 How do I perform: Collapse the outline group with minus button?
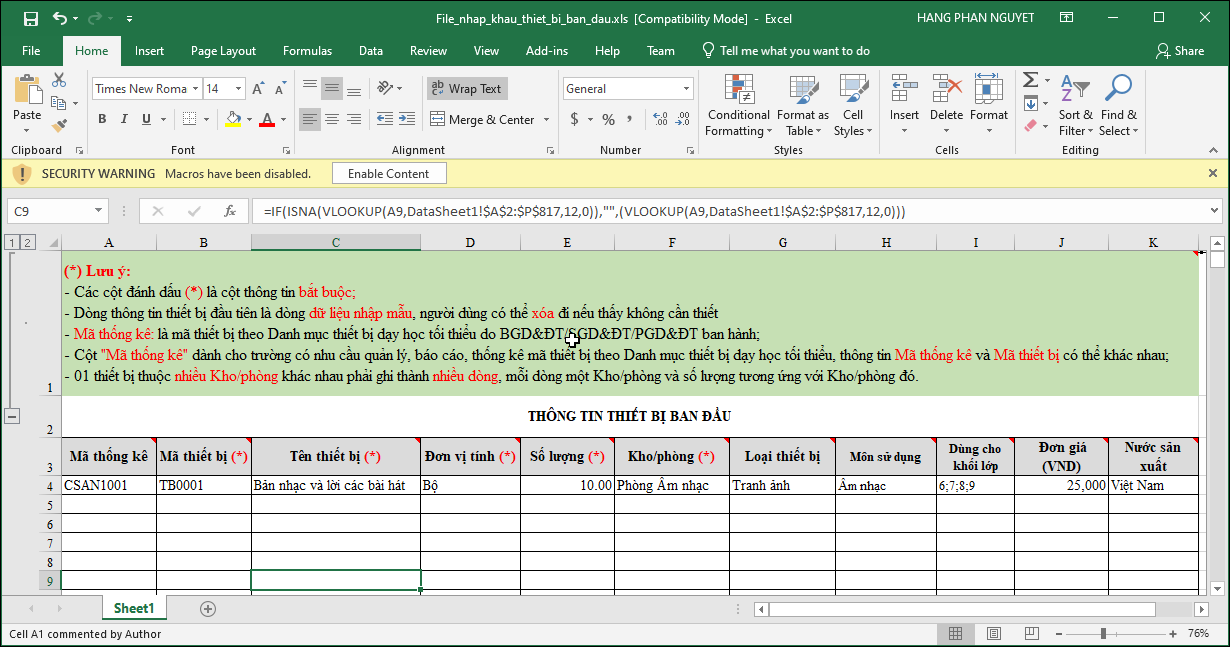[x=13, y=416]
